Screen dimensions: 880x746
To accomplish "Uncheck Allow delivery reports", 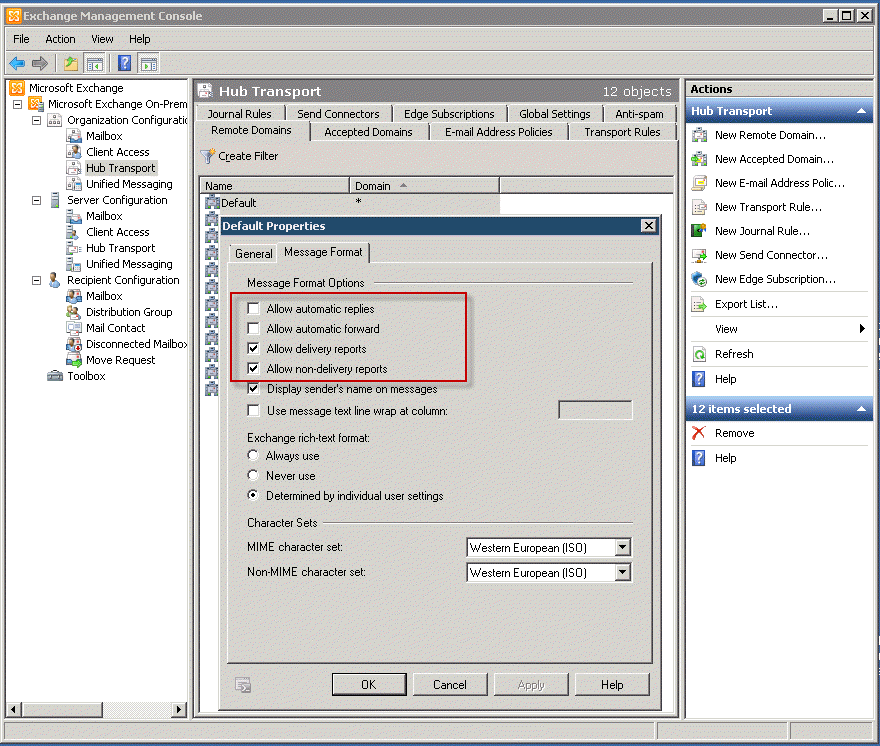I will point(254,349).
